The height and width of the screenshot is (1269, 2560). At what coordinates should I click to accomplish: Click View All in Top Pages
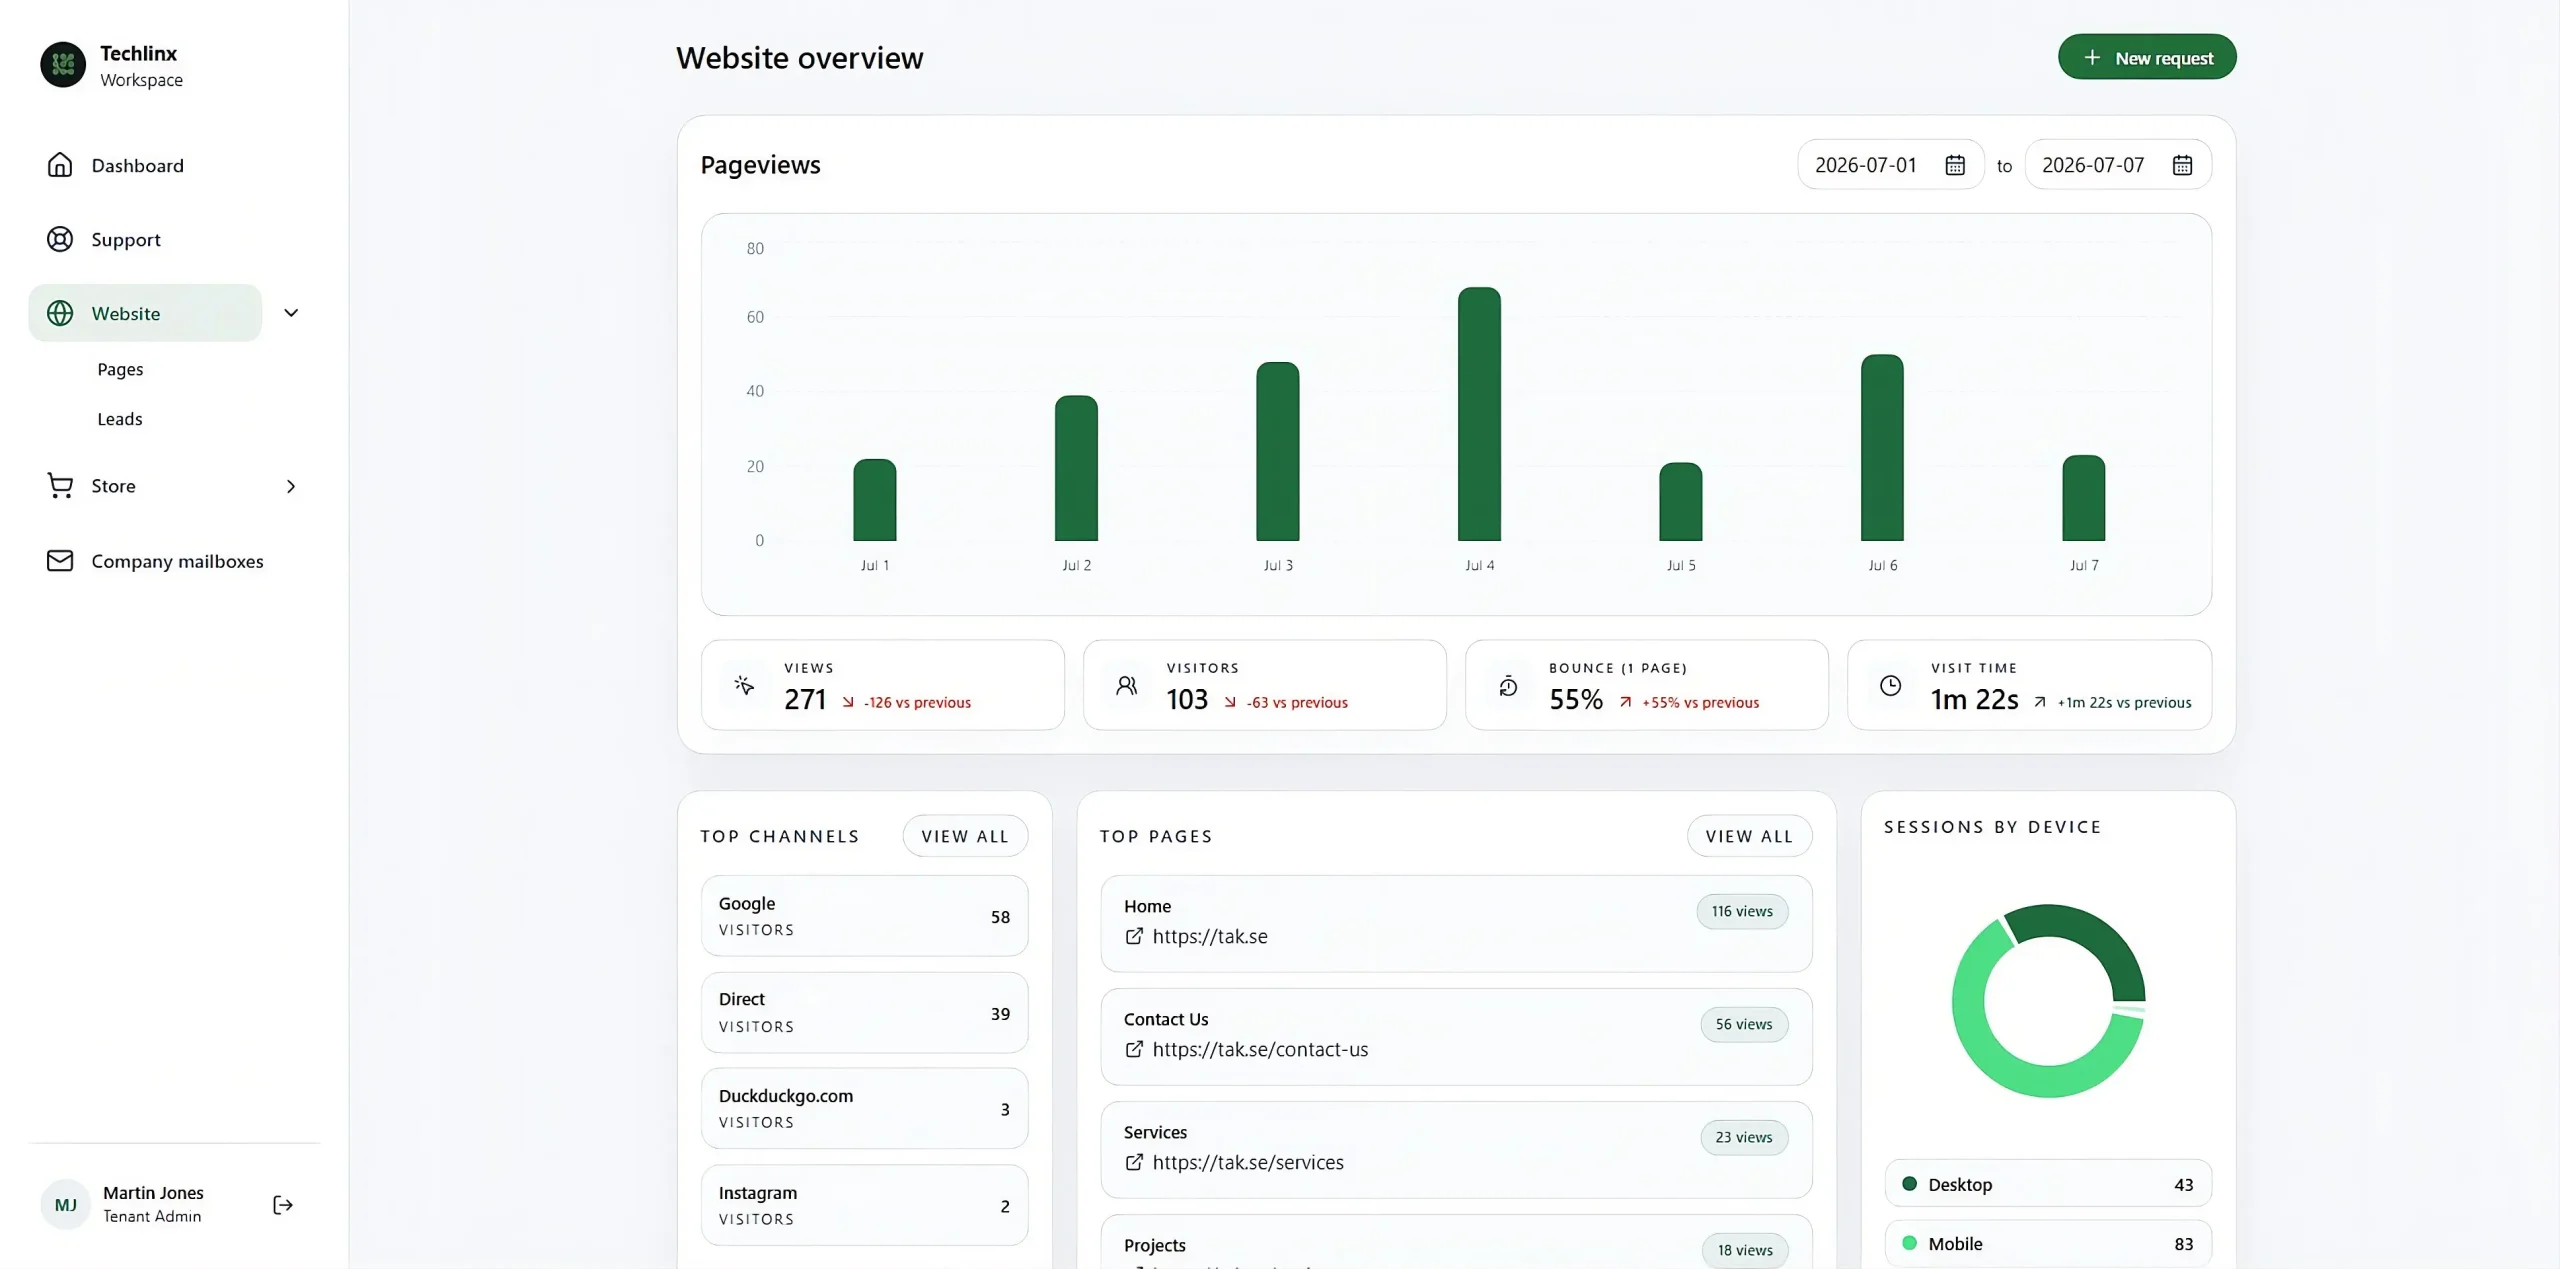coord(1749,836)
